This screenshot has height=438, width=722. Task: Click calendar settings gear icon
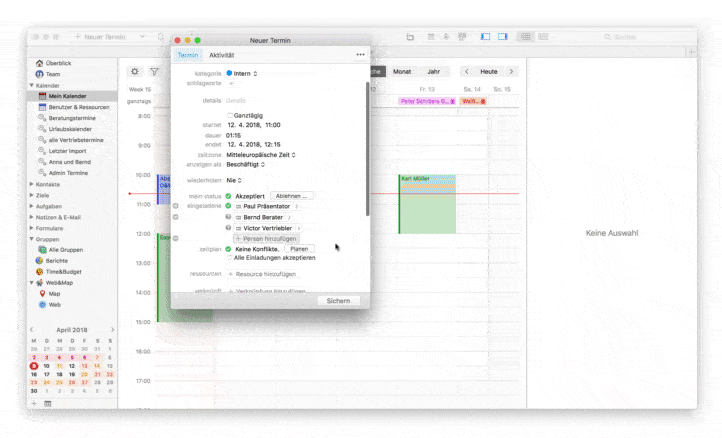click(134, 71)
